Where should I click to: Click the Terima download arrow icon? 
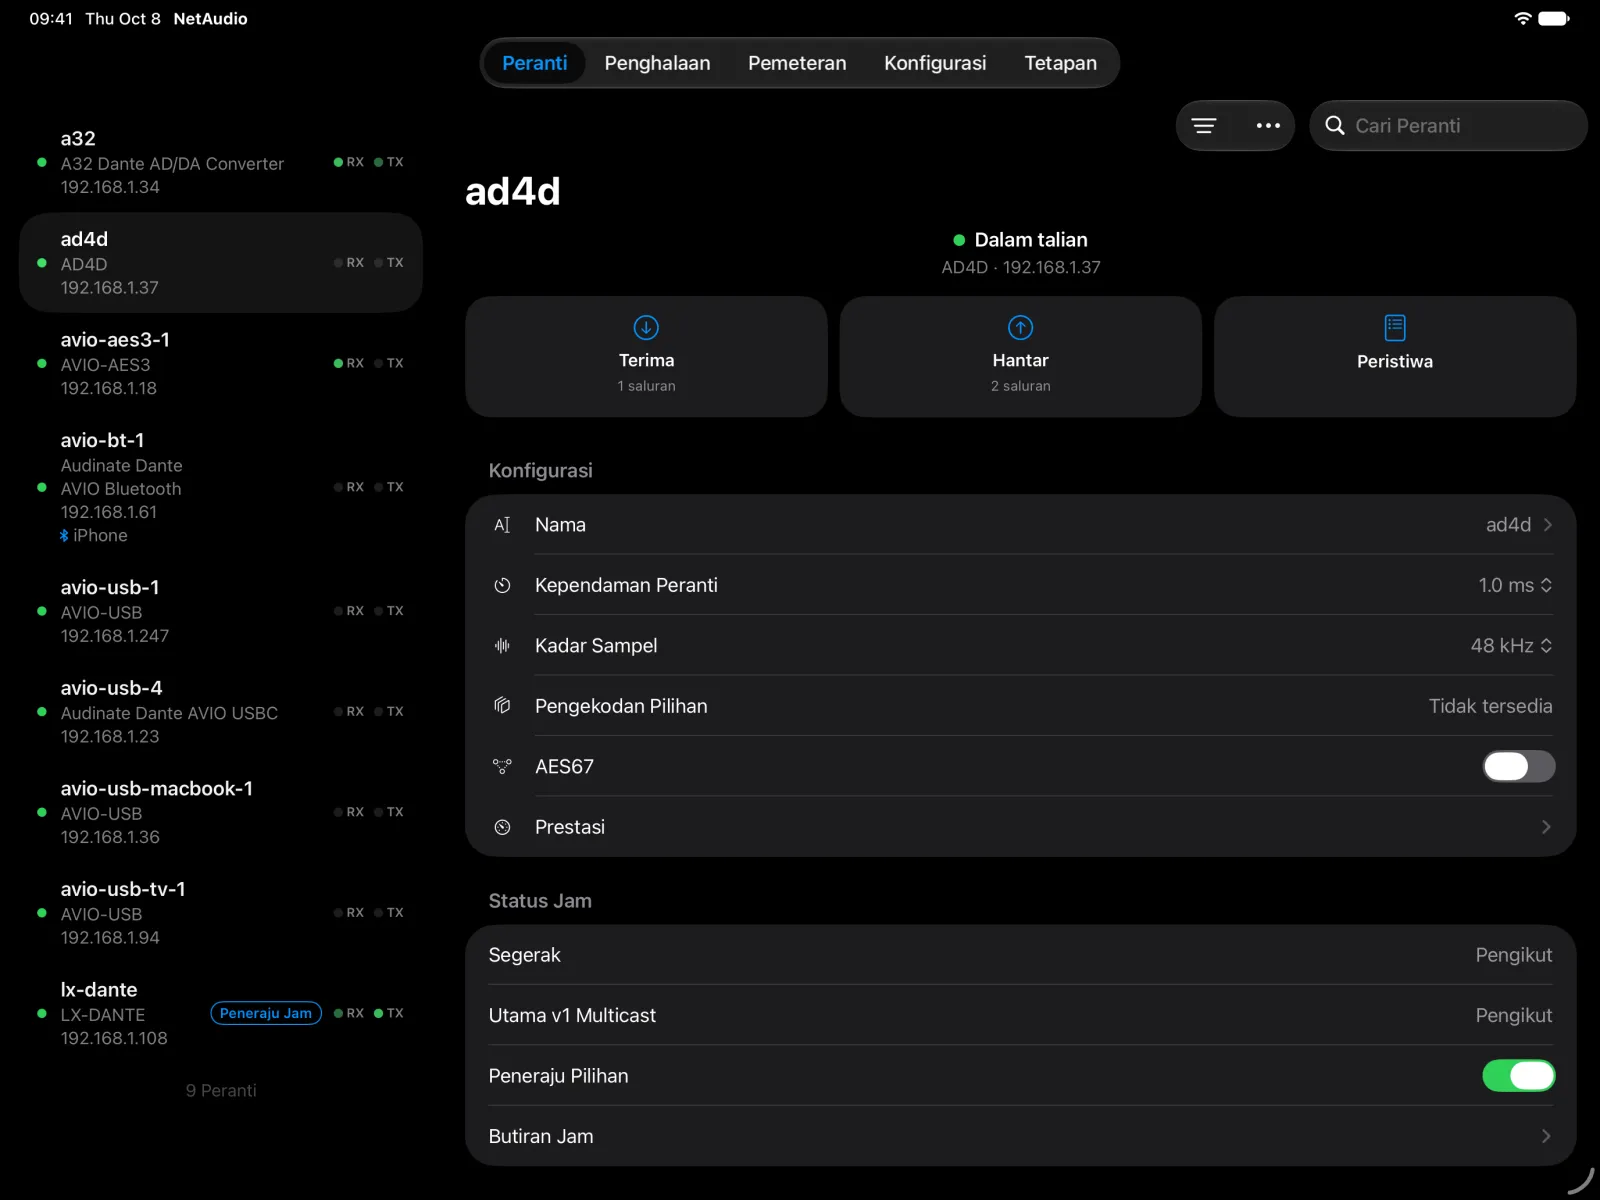coord(646,328)
